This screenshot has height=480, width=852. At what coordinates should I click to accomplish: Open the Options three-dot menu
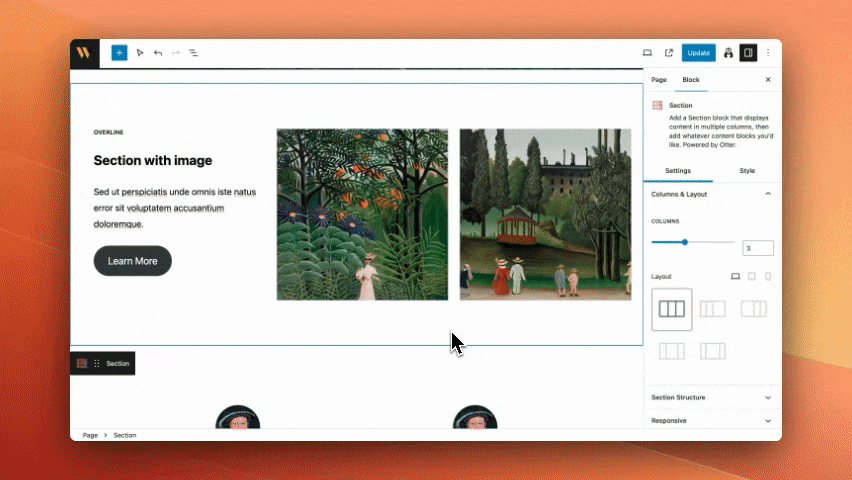(768, 53)
